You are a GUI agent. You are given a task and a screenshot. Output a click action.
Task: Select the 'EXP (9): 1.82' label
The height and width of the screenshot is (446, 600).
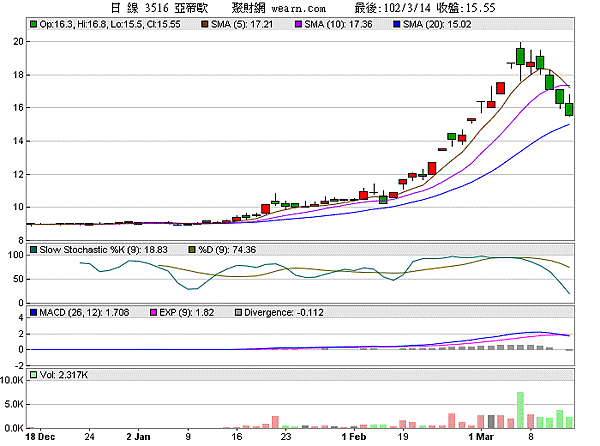click(x=187, y=313)
